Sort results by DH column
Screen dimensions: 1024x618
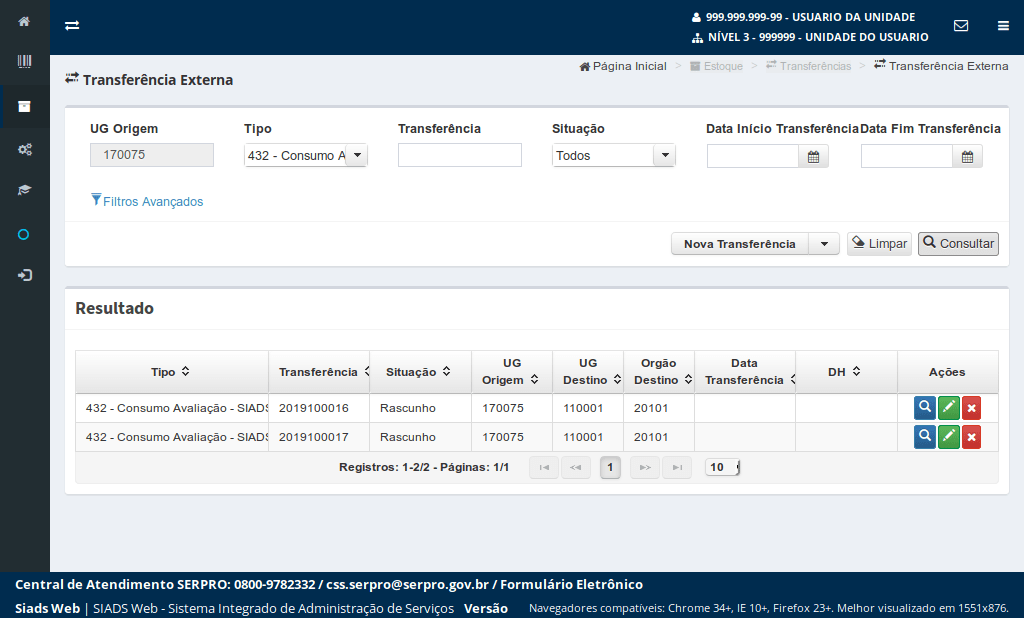856,371
